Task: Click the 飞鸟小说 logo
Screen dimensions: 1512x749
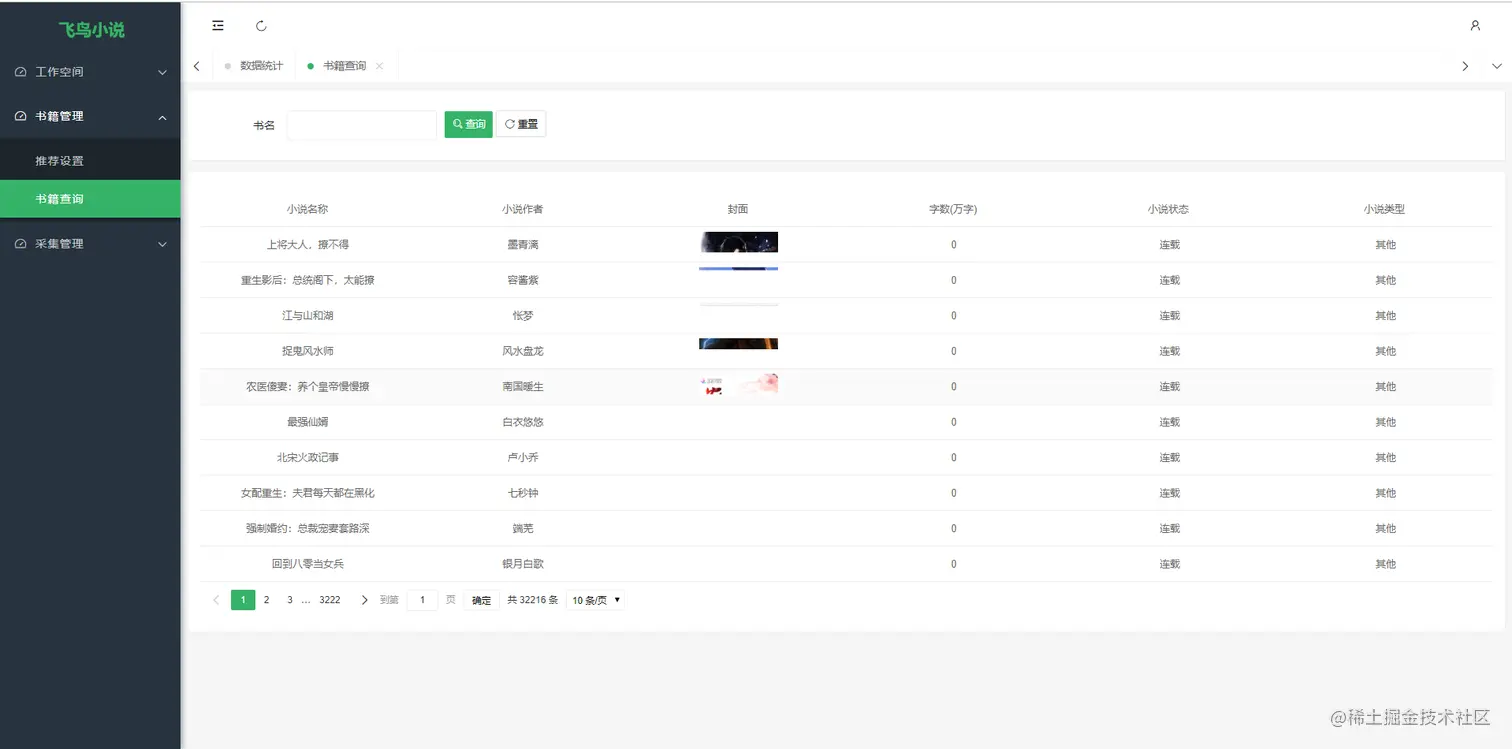Action: (x=91, y=30)
